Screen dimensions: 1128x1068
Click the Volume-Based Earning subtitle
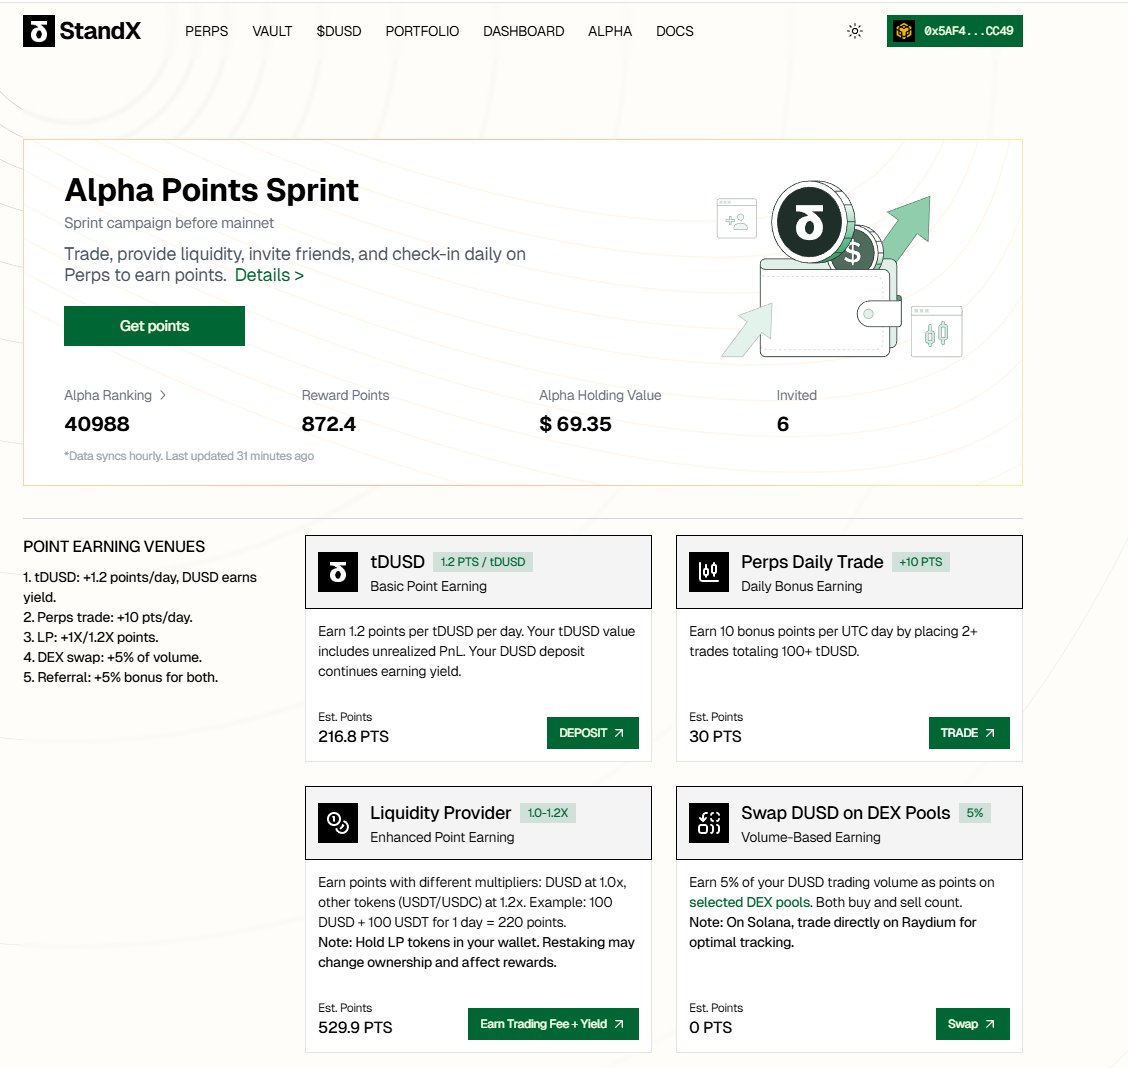click(x=811, y=837)
